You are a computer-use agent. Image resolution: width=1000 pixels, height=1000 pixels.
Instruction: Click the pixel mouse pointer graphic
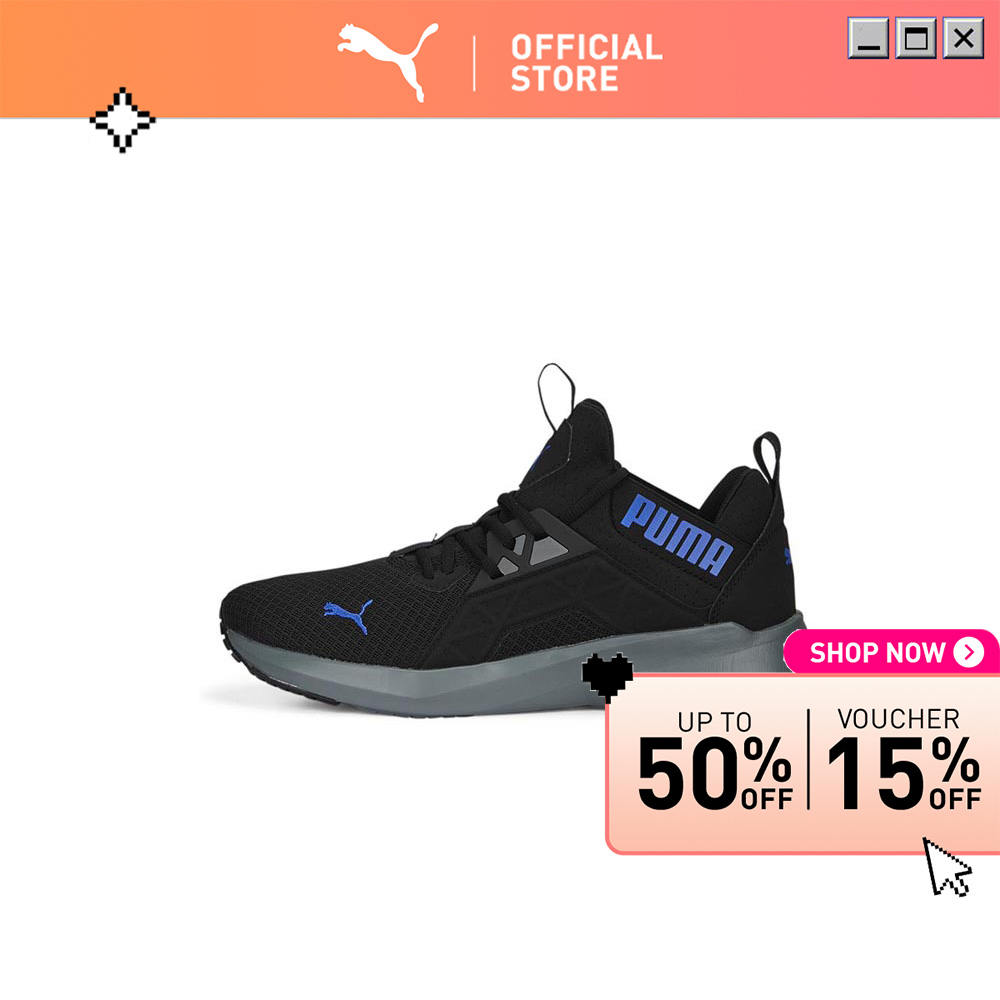[x=947, y=867]
